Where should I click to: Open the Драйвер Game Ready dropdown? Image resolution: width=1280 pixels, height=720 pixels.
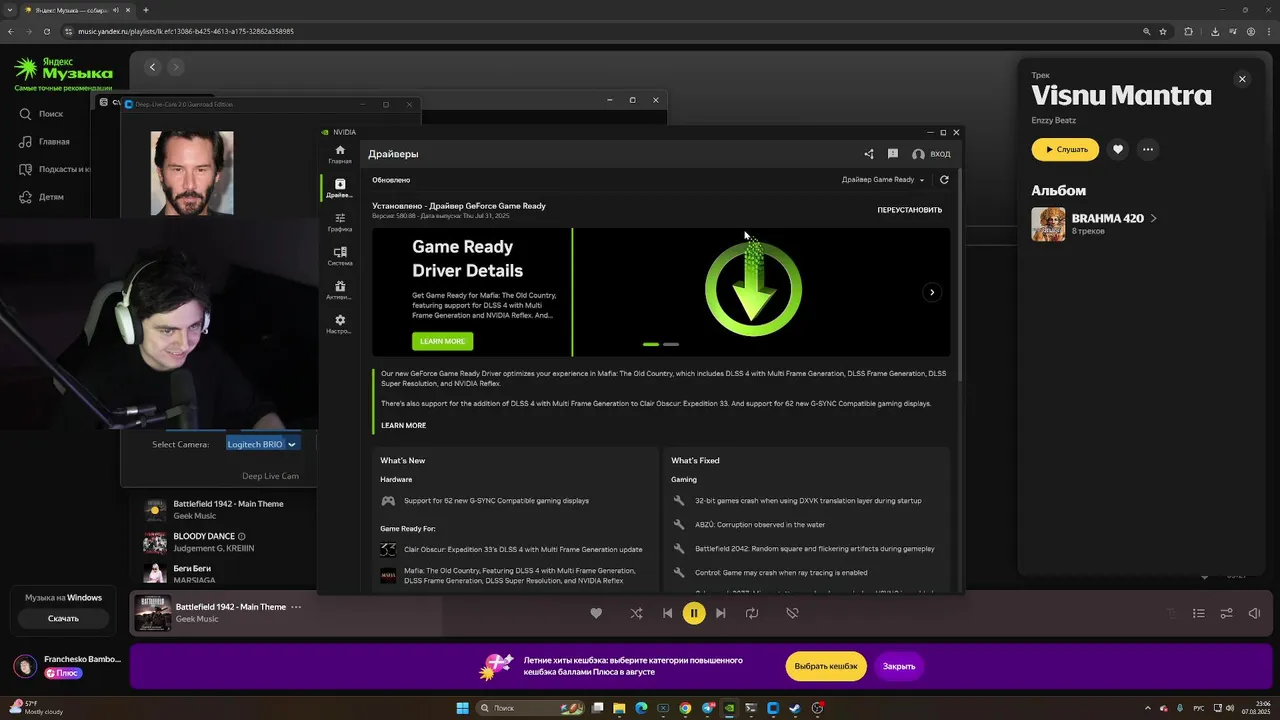[x=883, y=180]
